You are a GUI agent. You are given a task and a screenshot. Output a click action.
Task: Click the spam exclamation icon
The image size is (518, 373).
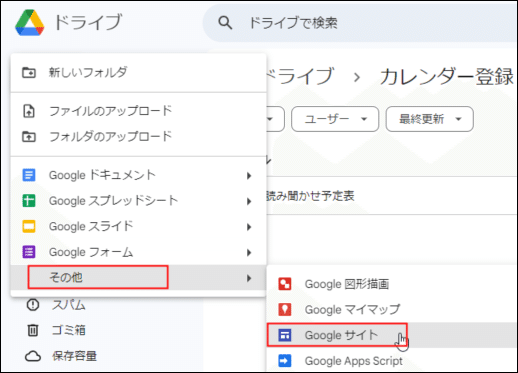pos(33,305)
